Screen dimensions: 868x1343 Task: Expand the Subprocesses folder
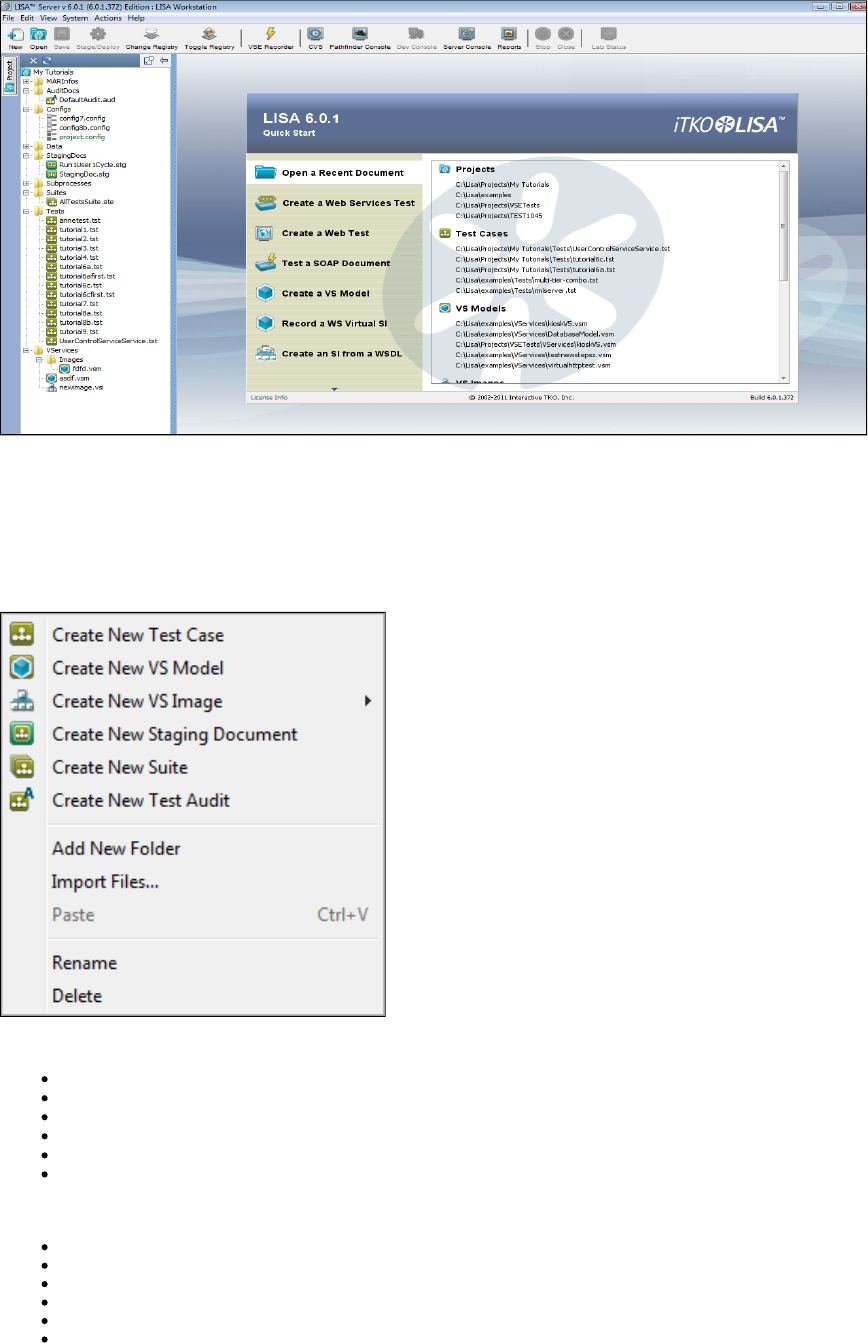pos(25,183)
